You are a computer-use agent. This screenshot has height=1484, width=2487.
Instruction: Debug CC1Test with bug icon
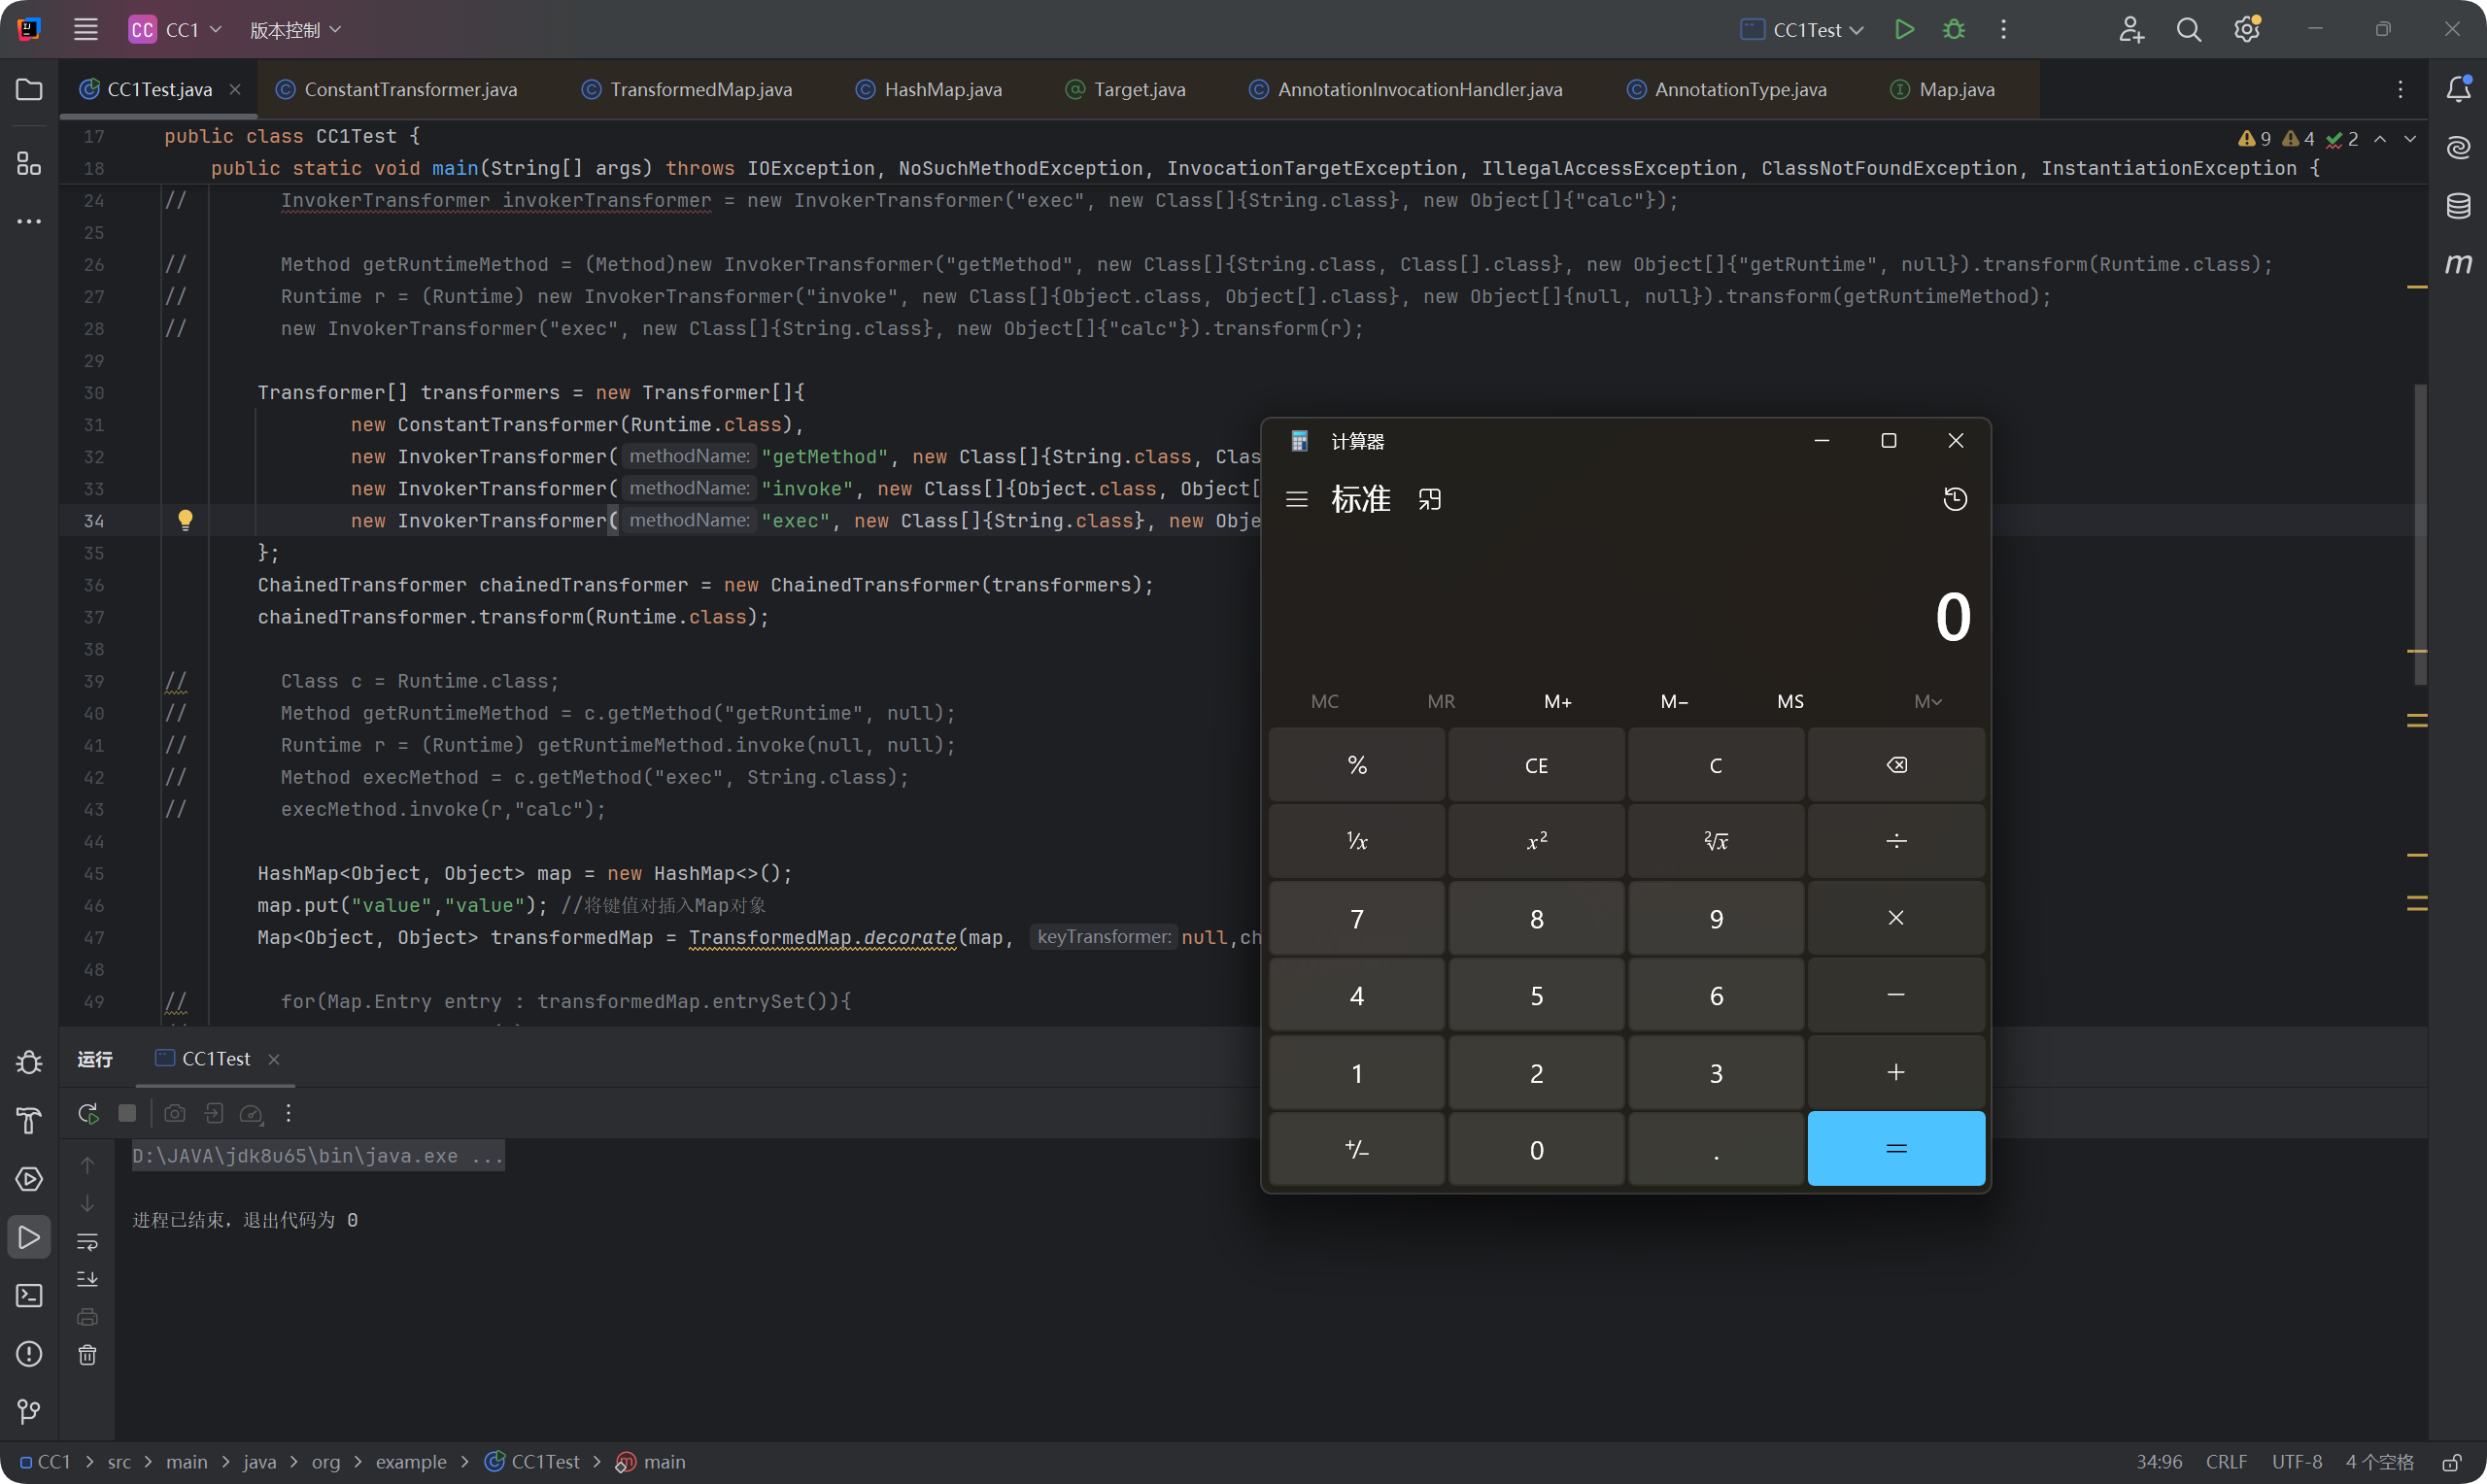[1953, 30]
